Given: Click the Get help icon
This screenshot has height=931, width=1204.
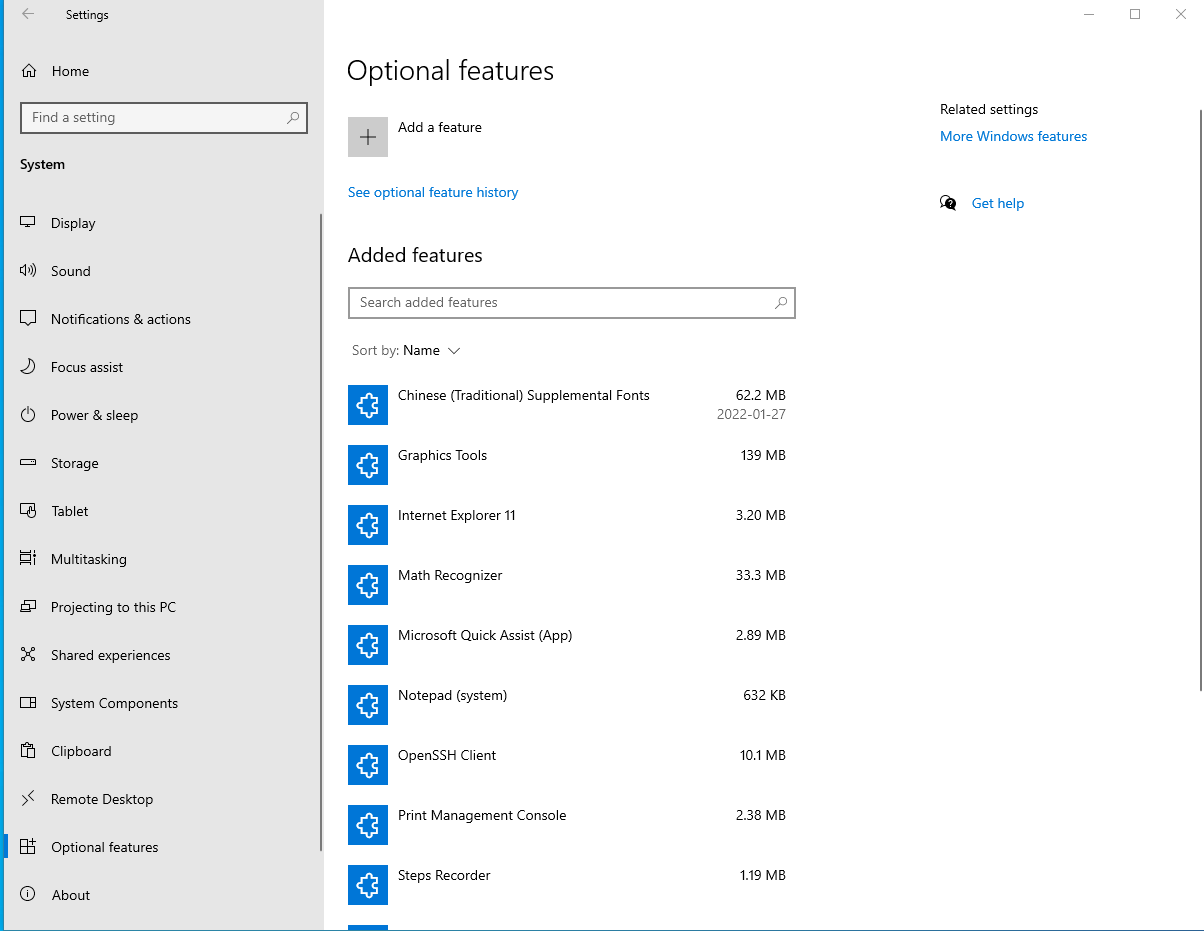Looking at the screenshot, I should pyautogui.click(x=947, y=202).
